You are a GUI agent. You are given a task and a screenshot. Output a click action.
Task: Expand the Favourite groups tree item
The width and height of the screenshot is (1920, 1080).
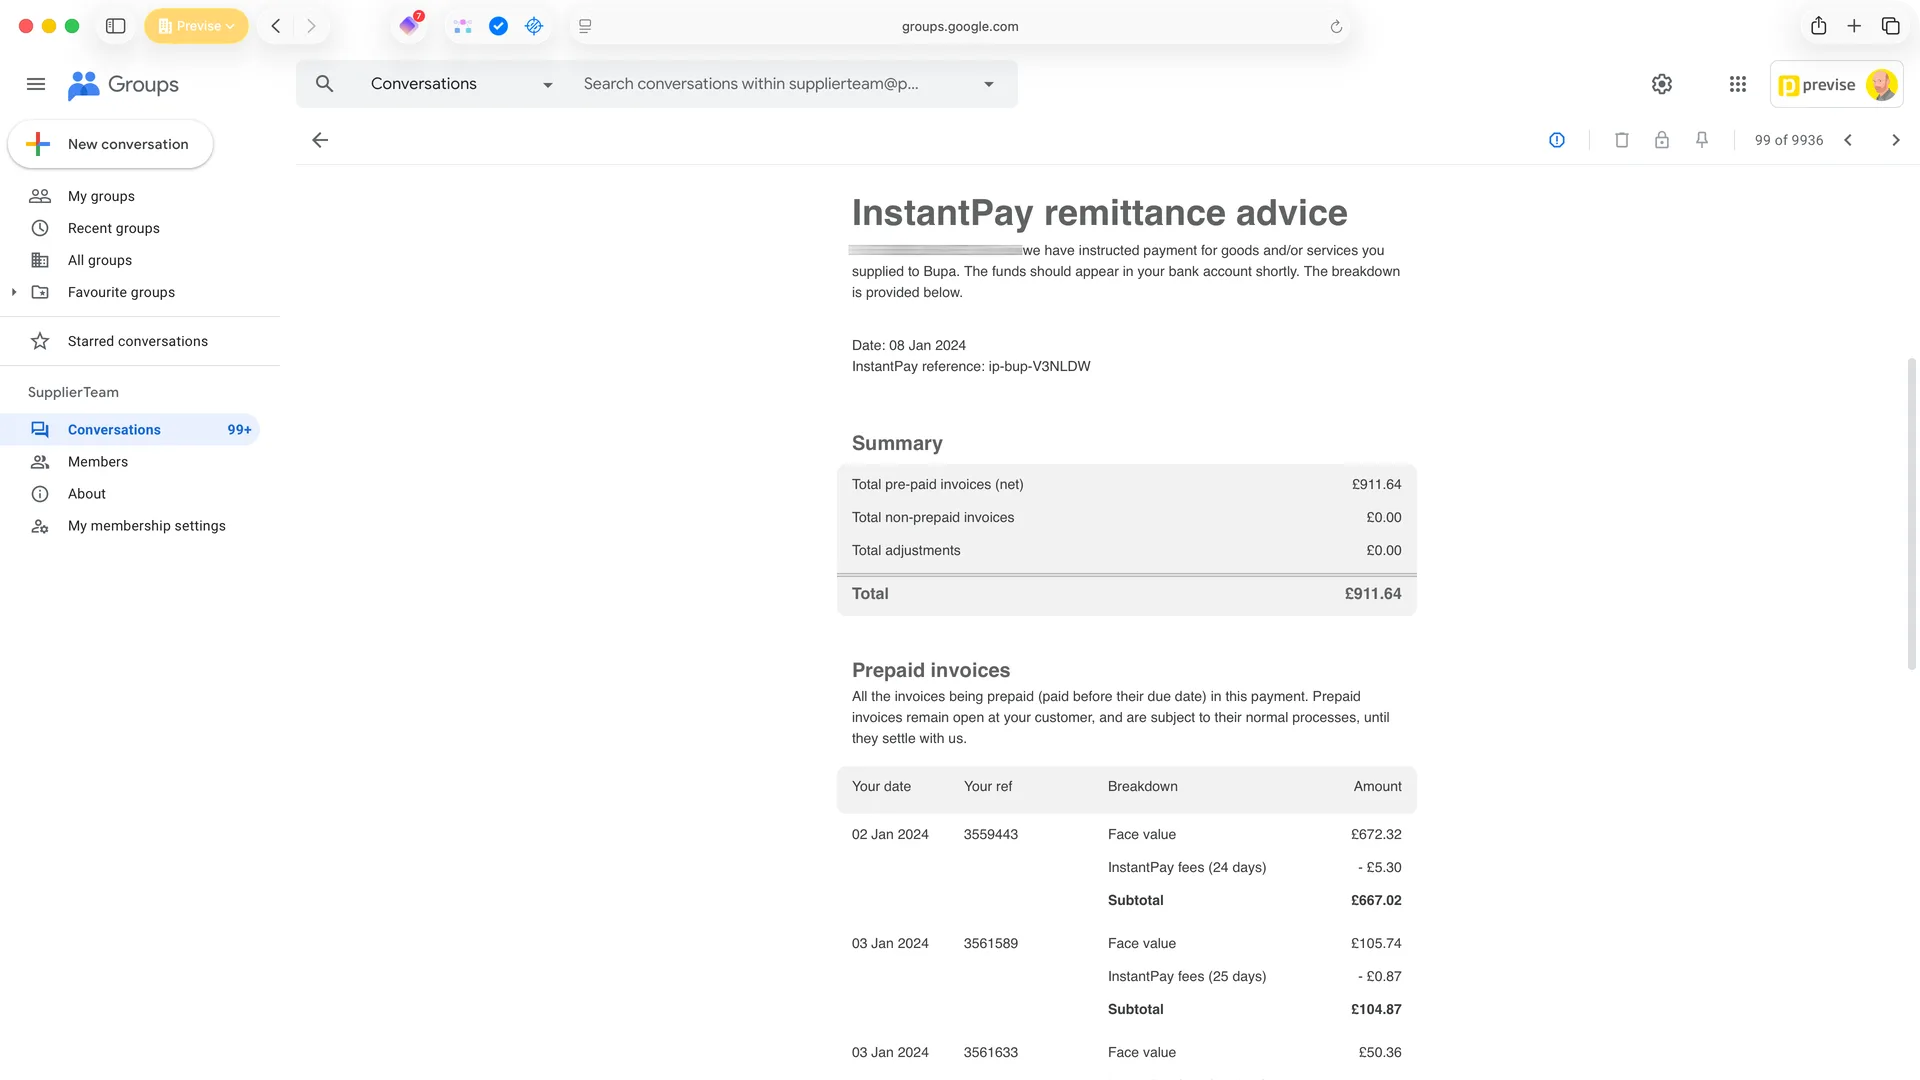(x=14, y=292)
